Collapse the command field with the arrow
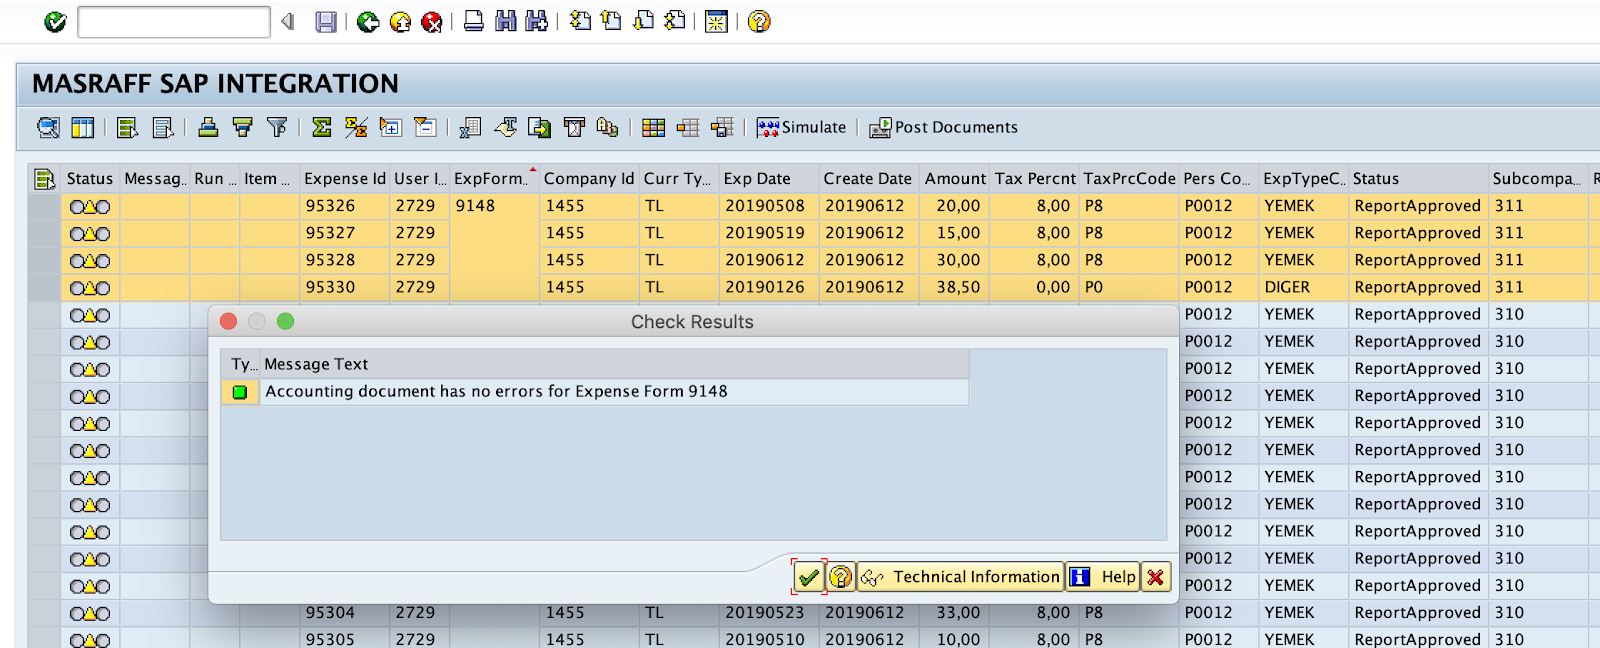This screenshot has height=648, width=1600. [288, 21]
